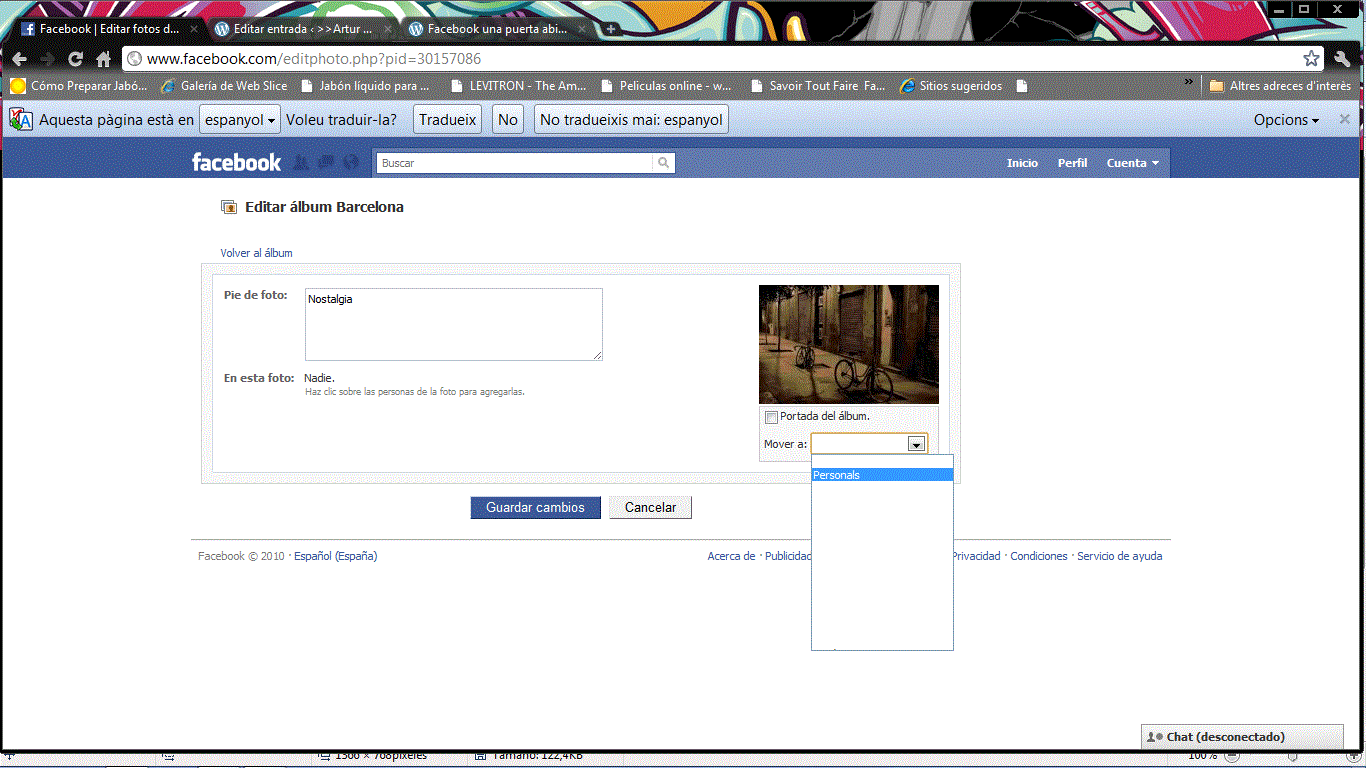Enable the Portada del álbum checkbox

(x=771, y=417)
